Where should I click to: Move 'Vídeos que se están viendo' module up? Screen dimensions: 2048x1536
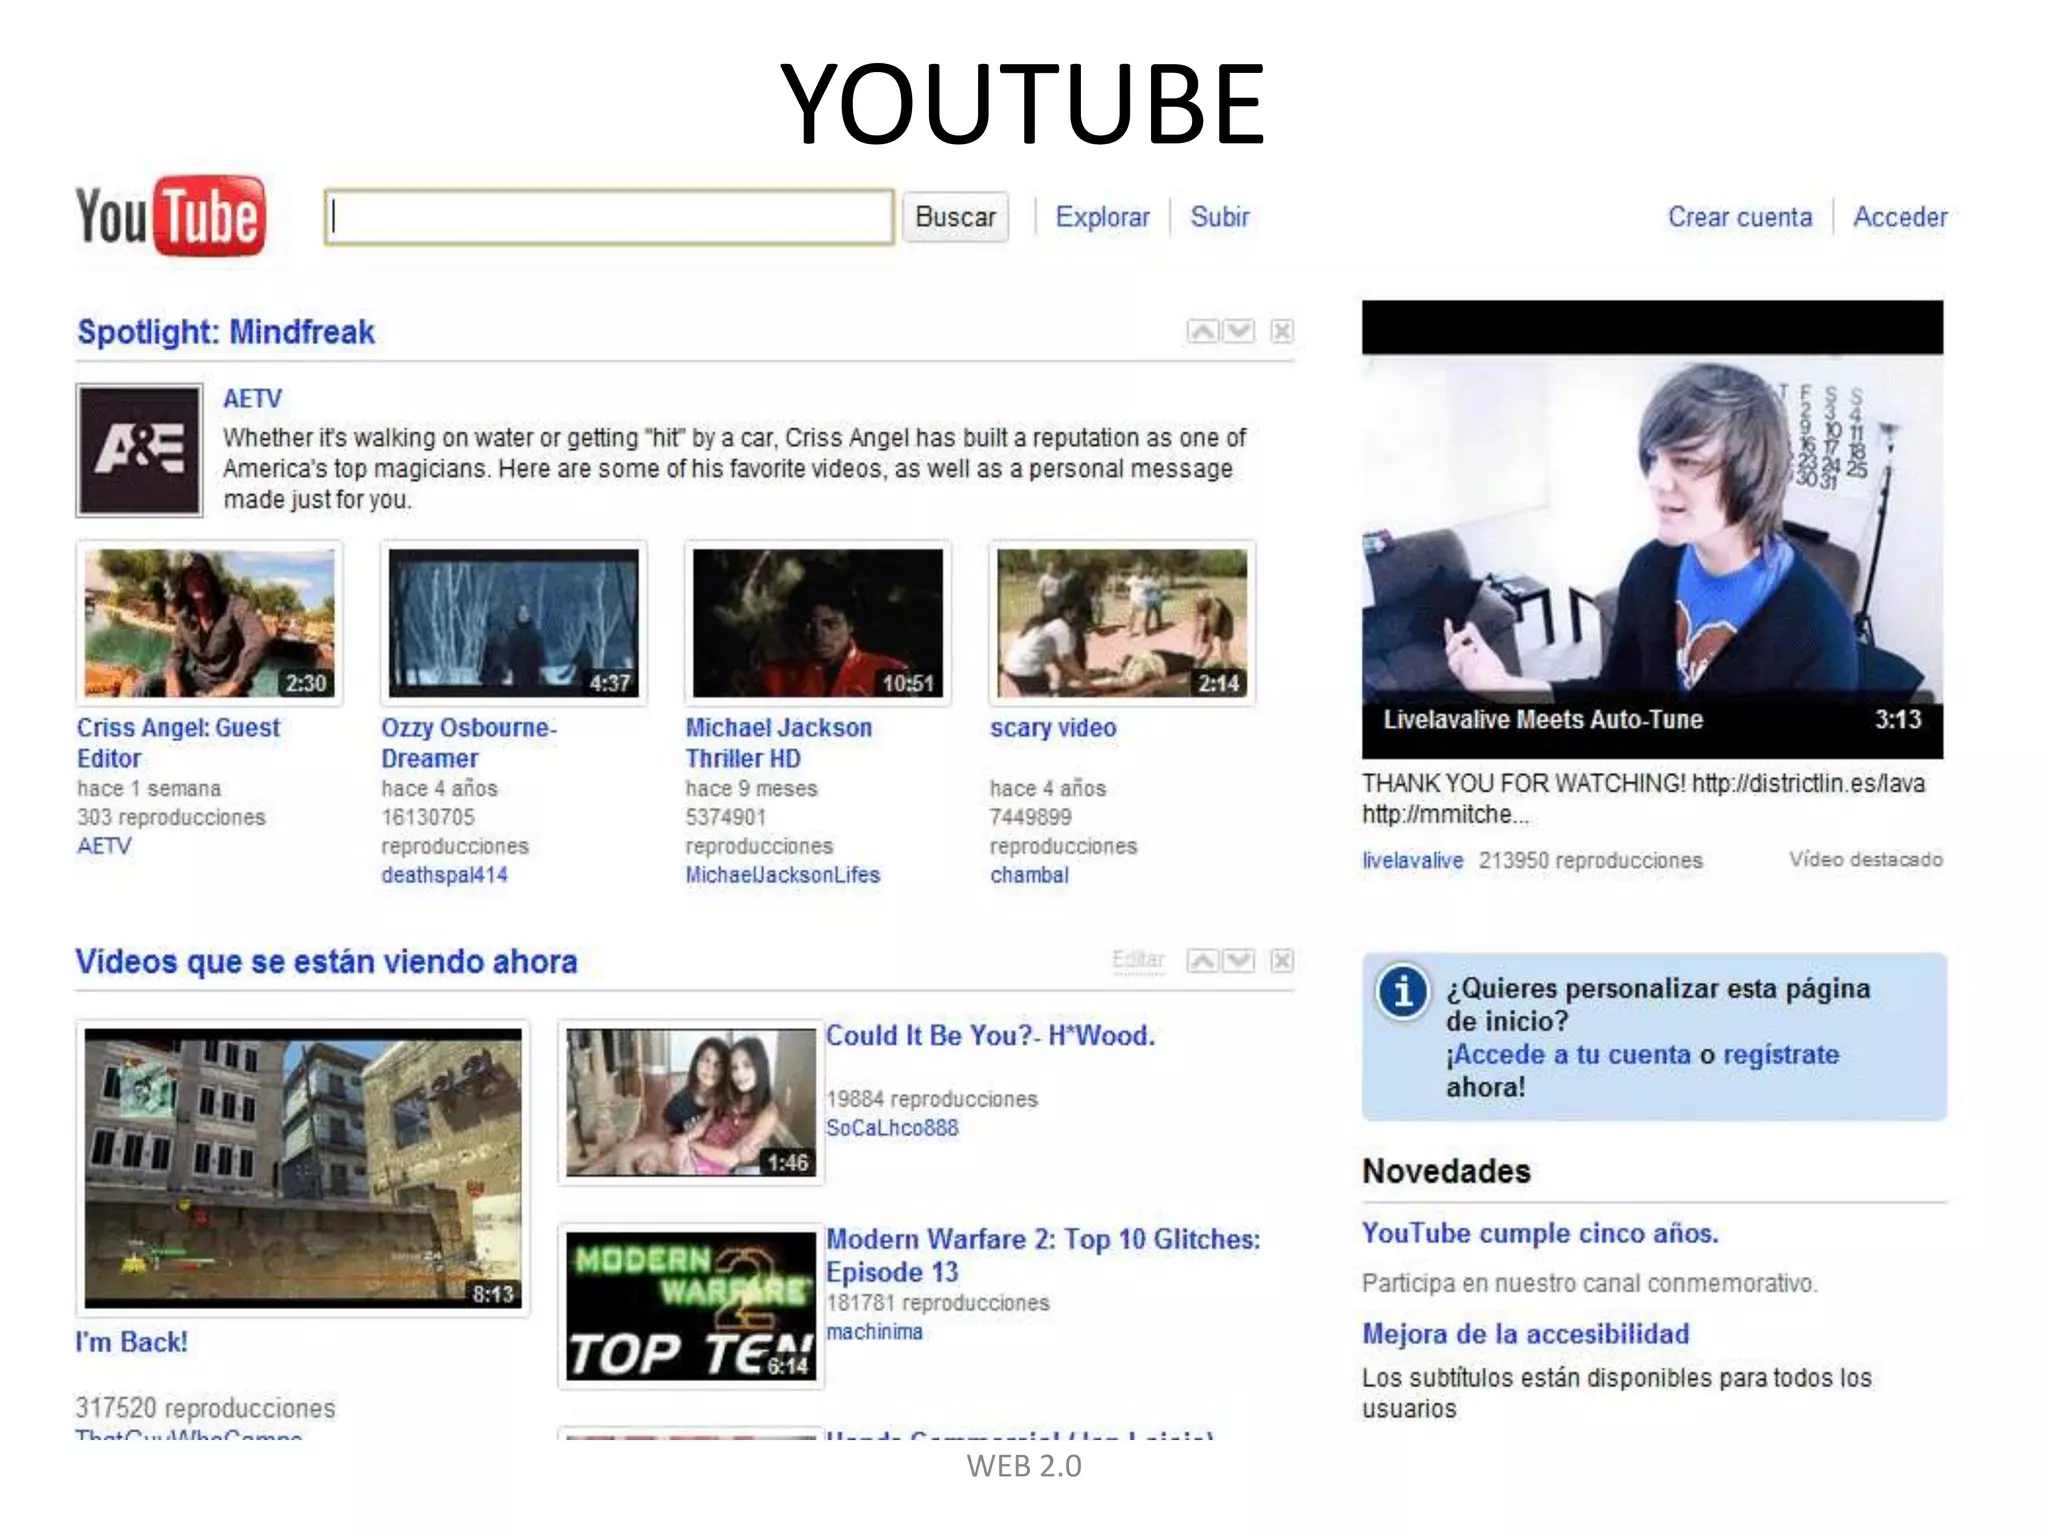[x=1203, y=961]
